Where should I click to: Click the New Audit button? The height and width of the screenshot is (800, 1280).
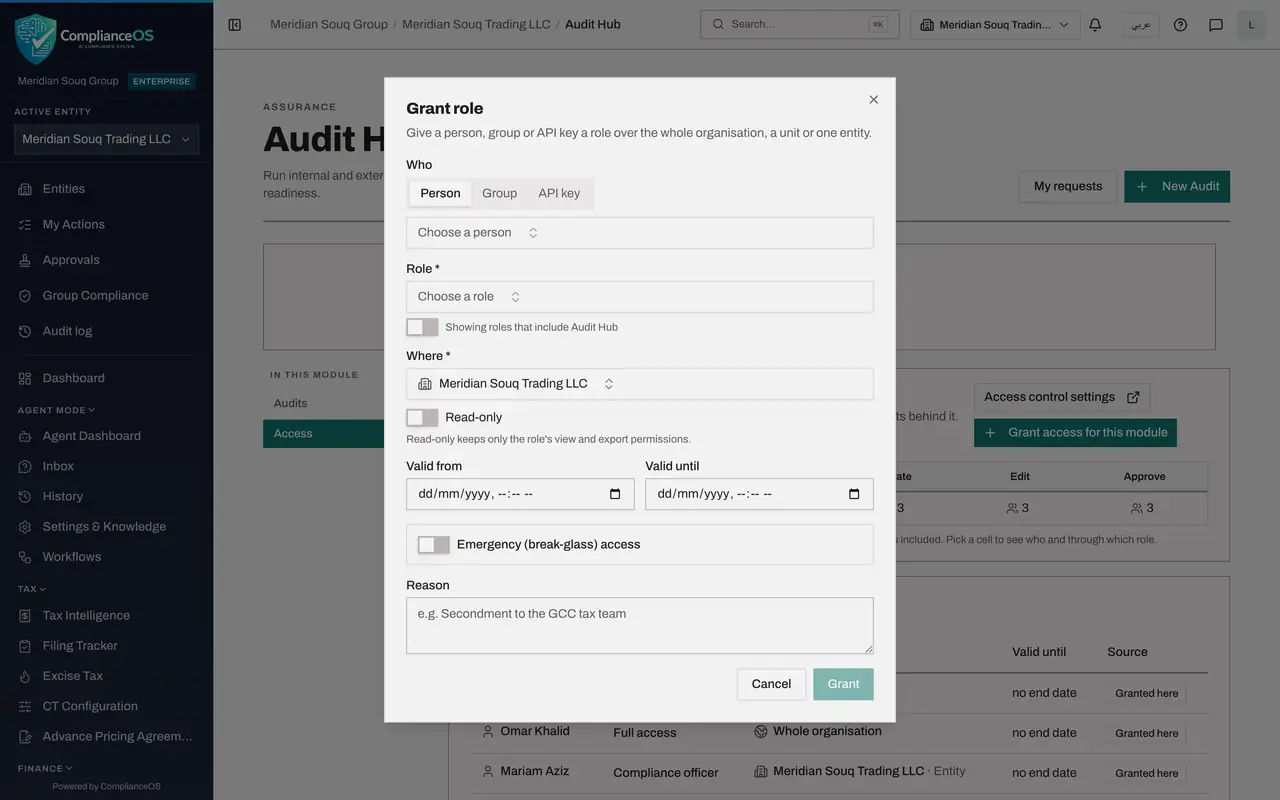click(x=1177, y=187)
